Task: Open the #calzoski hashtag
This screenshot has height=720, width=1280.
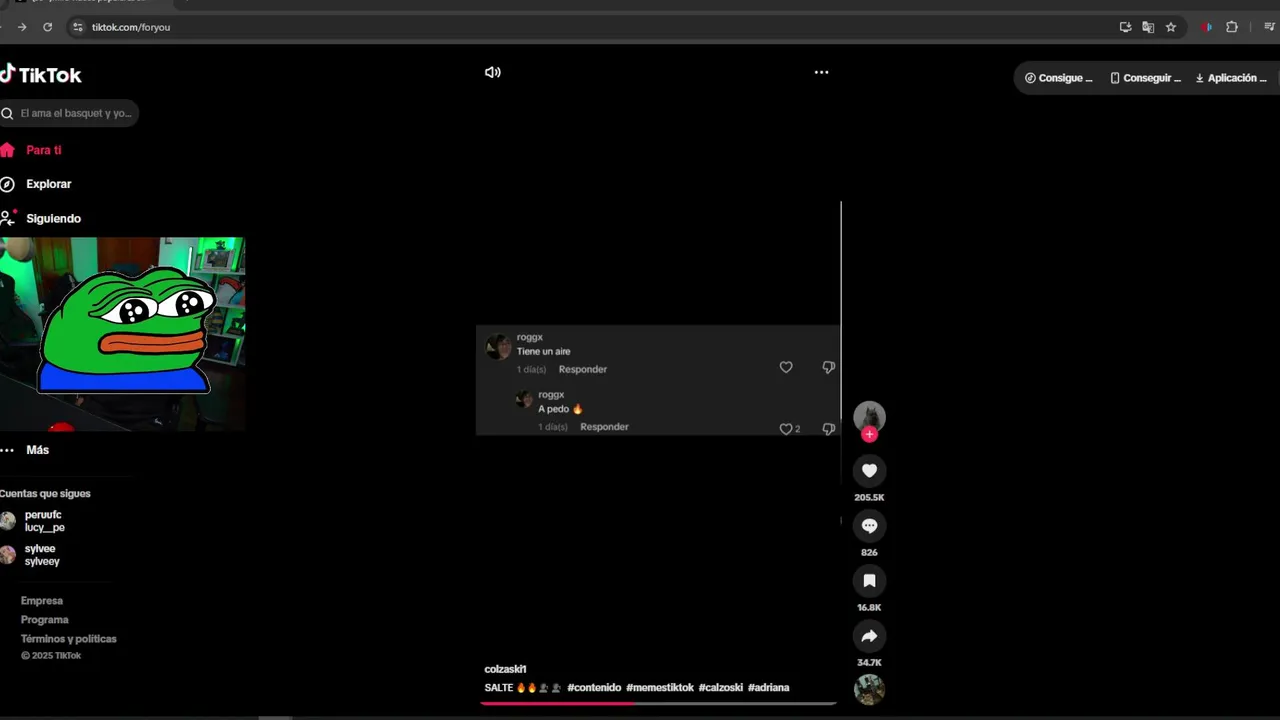Action: click(721, 688)
